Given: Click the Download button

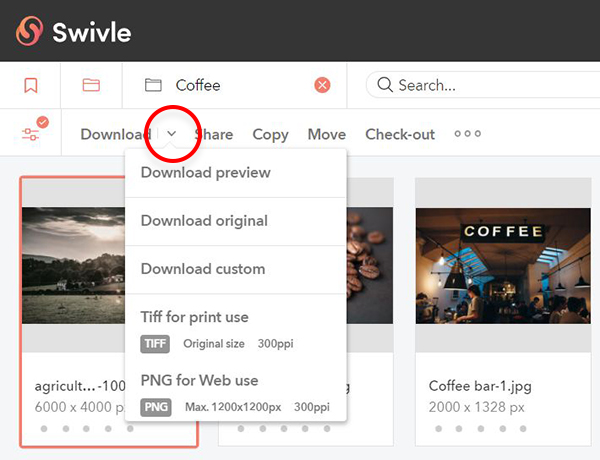Looking at the screenshot, I should (116, 134).
